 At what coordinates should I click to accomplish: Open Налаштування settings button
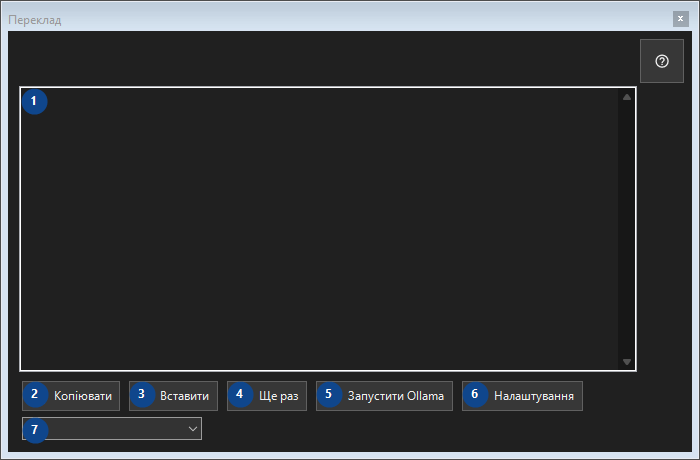point(522,396)
